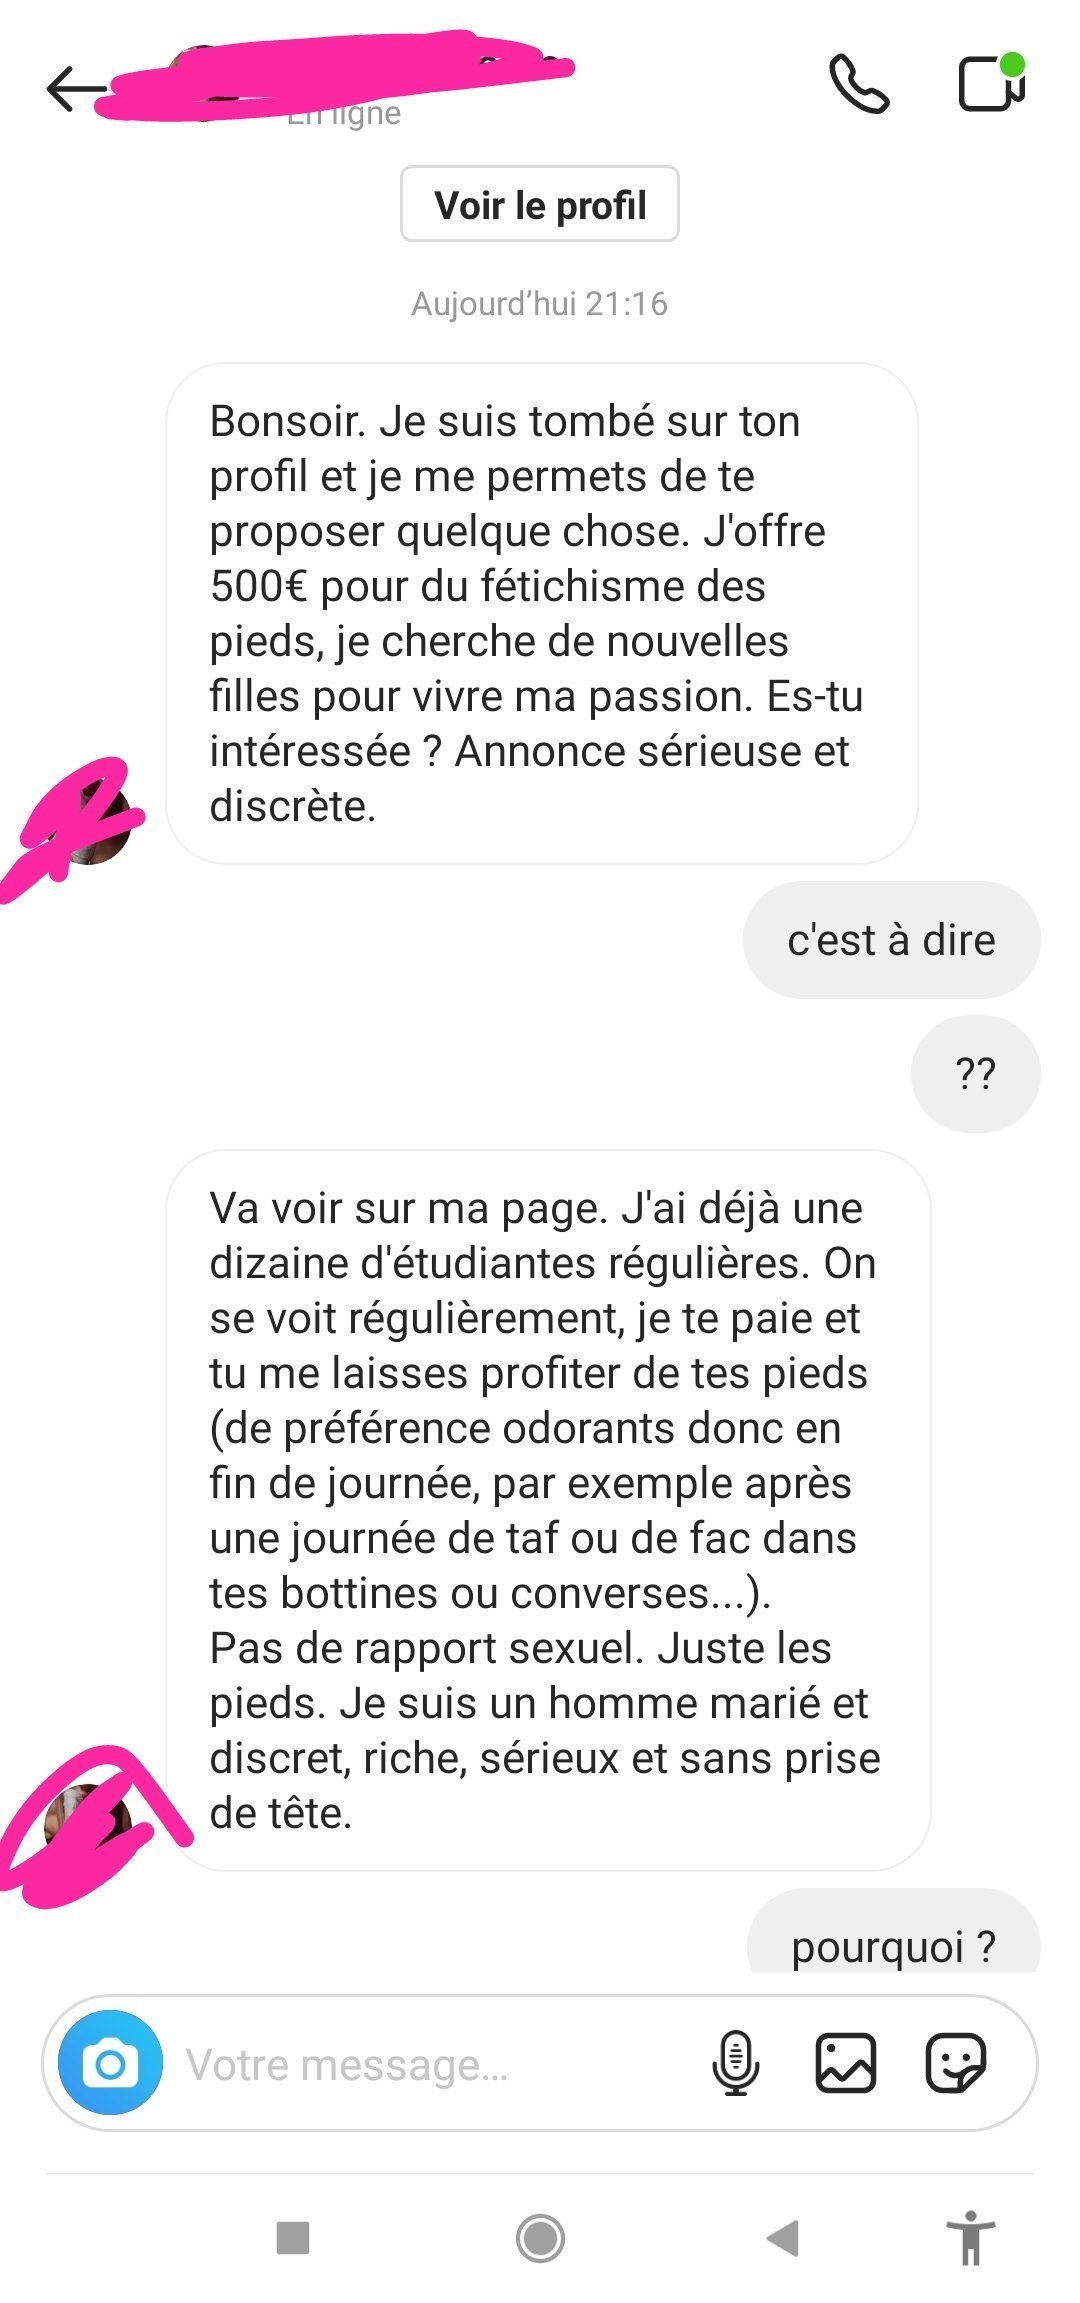
Task: Tap the back arrow icon
Action: click(76, 89)
